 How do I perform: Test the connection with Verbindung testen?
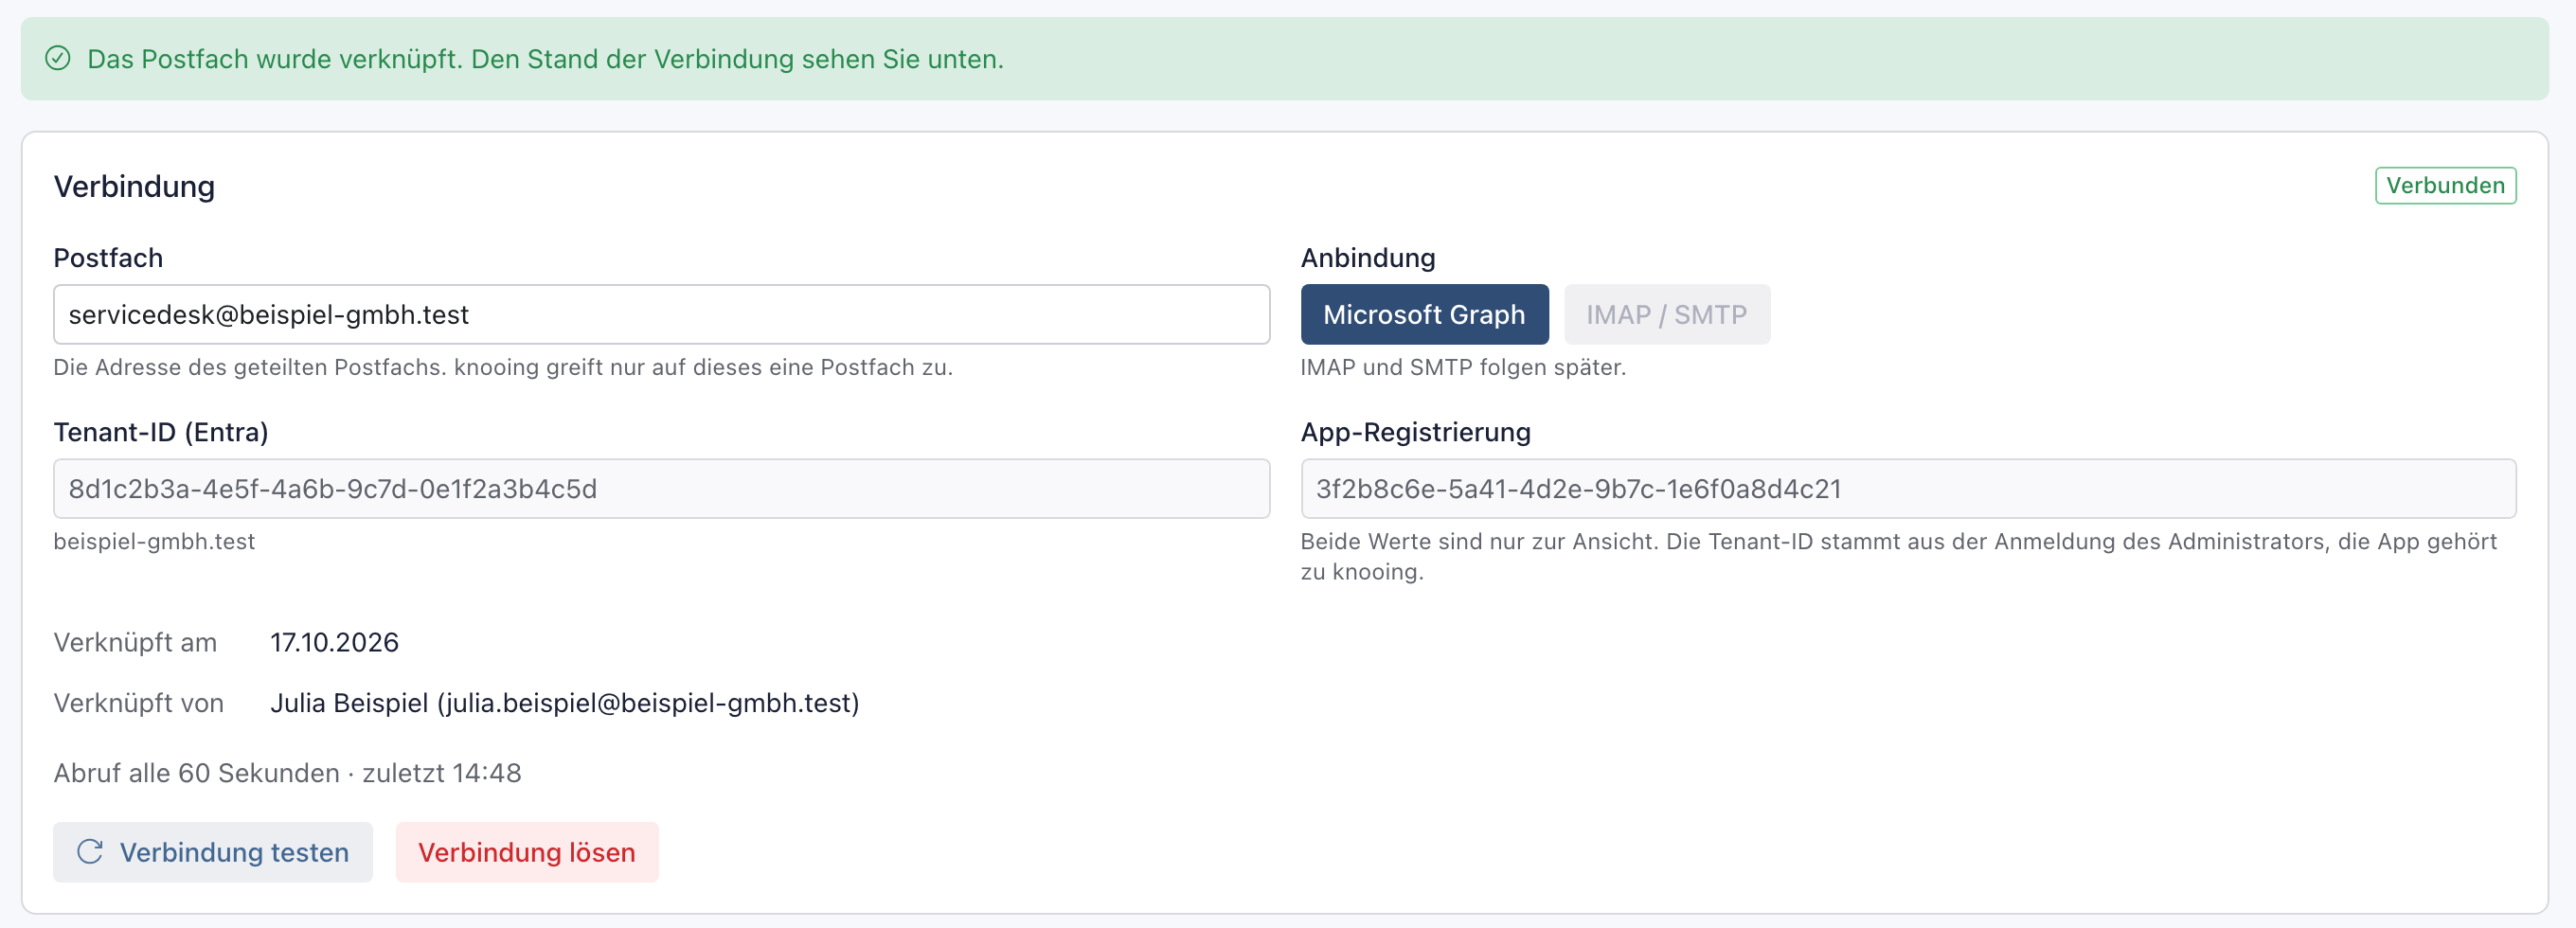(x=213, y=852)
